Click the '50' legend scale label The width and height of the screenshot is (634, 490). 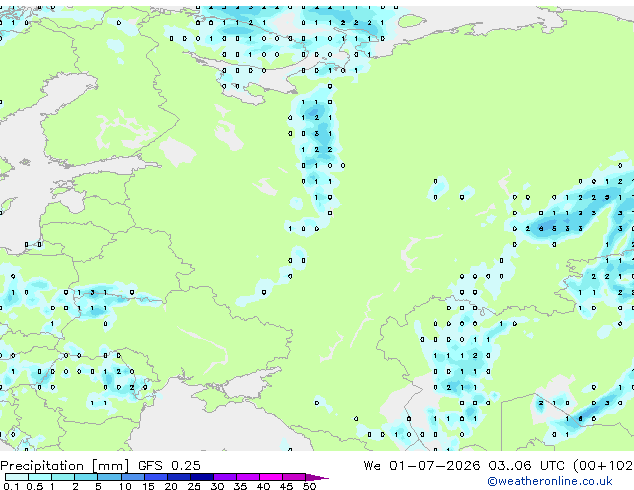309,486
